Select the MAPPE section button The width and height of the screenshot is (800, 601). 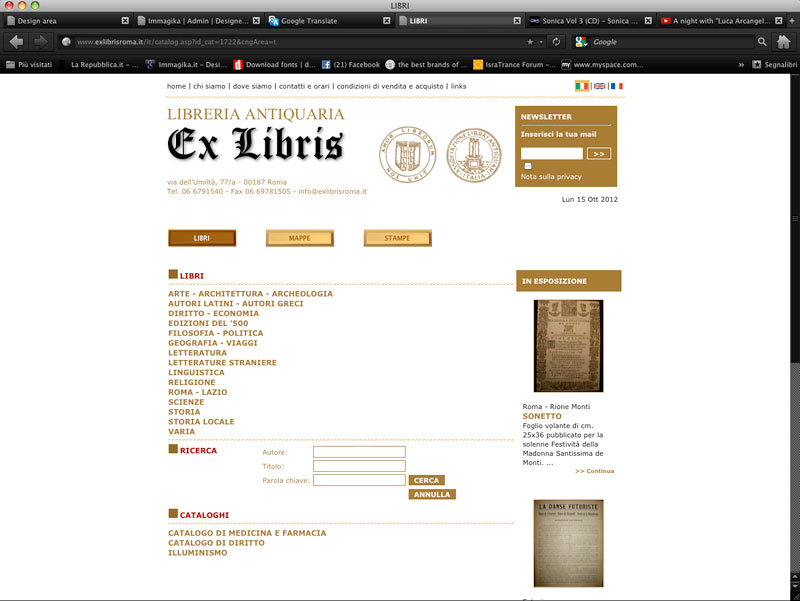300,238
